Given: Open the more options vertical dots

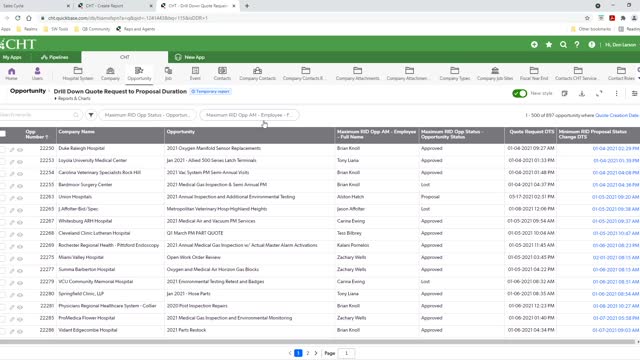Looking at the screenshot, I should (616, 93).
